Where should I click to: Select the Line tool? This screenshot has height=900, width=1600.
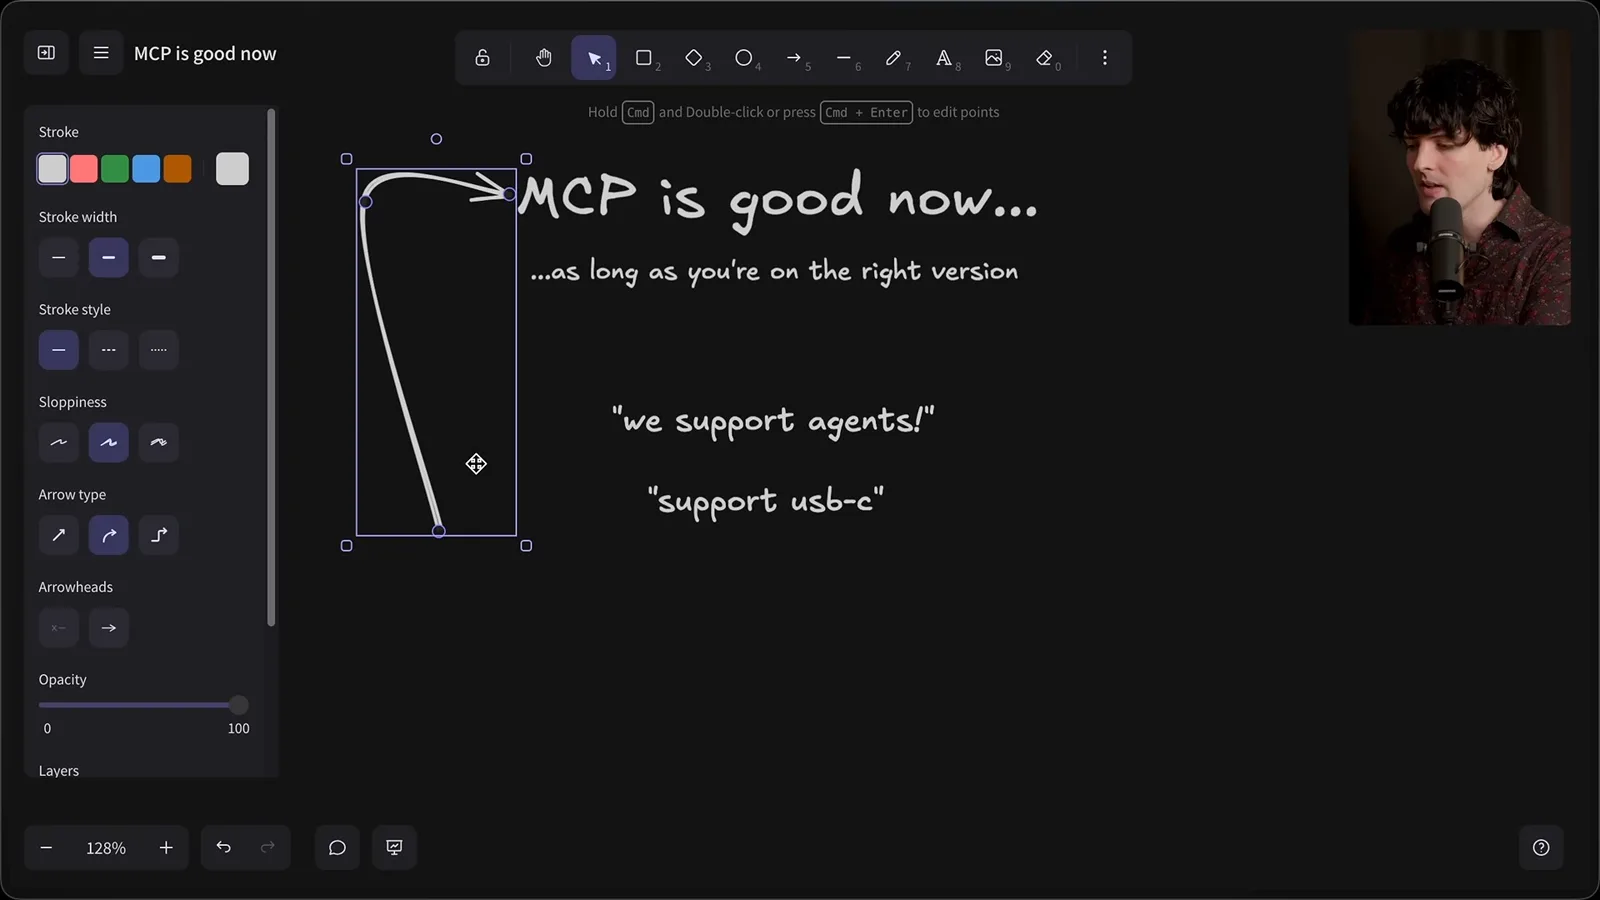click(x=844, y=58)
